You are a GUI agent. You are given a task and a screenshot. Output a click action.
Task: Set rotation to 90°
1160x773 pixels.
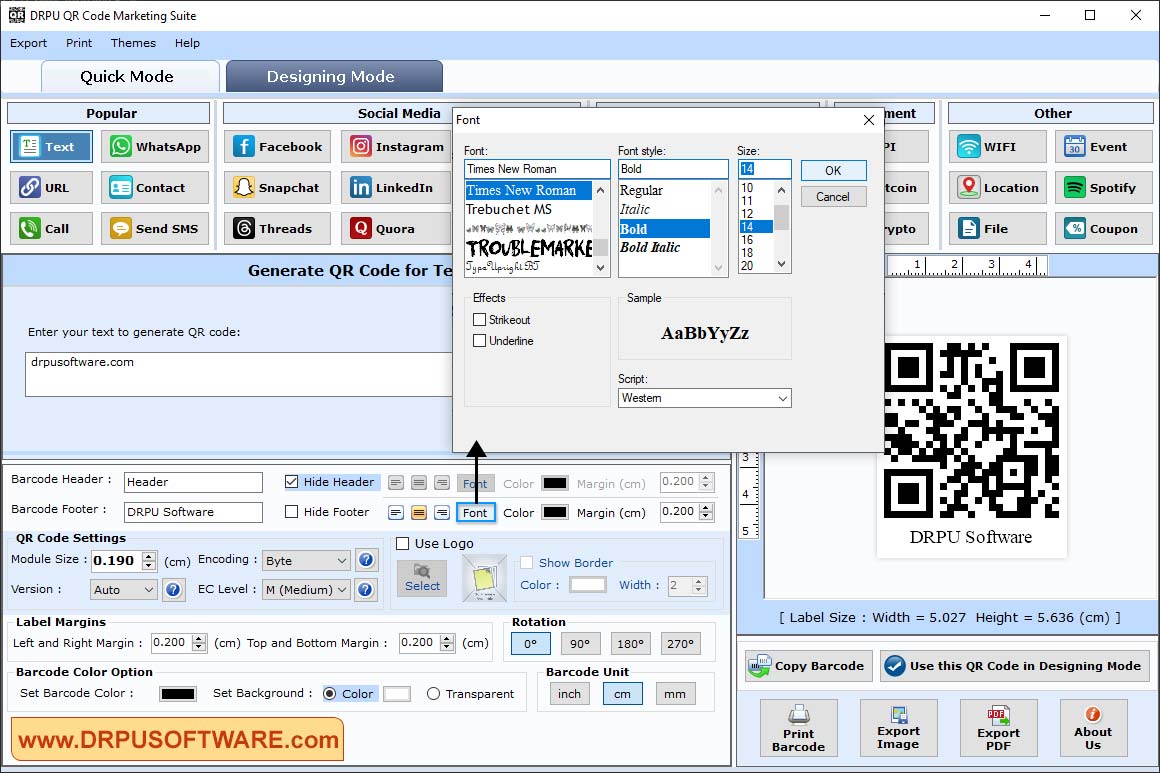coord(581,644)
